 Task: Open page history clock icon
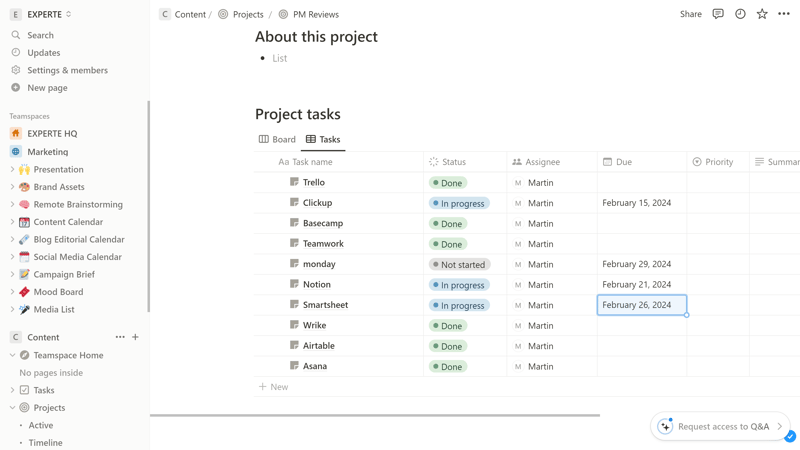tap(740, 14)
